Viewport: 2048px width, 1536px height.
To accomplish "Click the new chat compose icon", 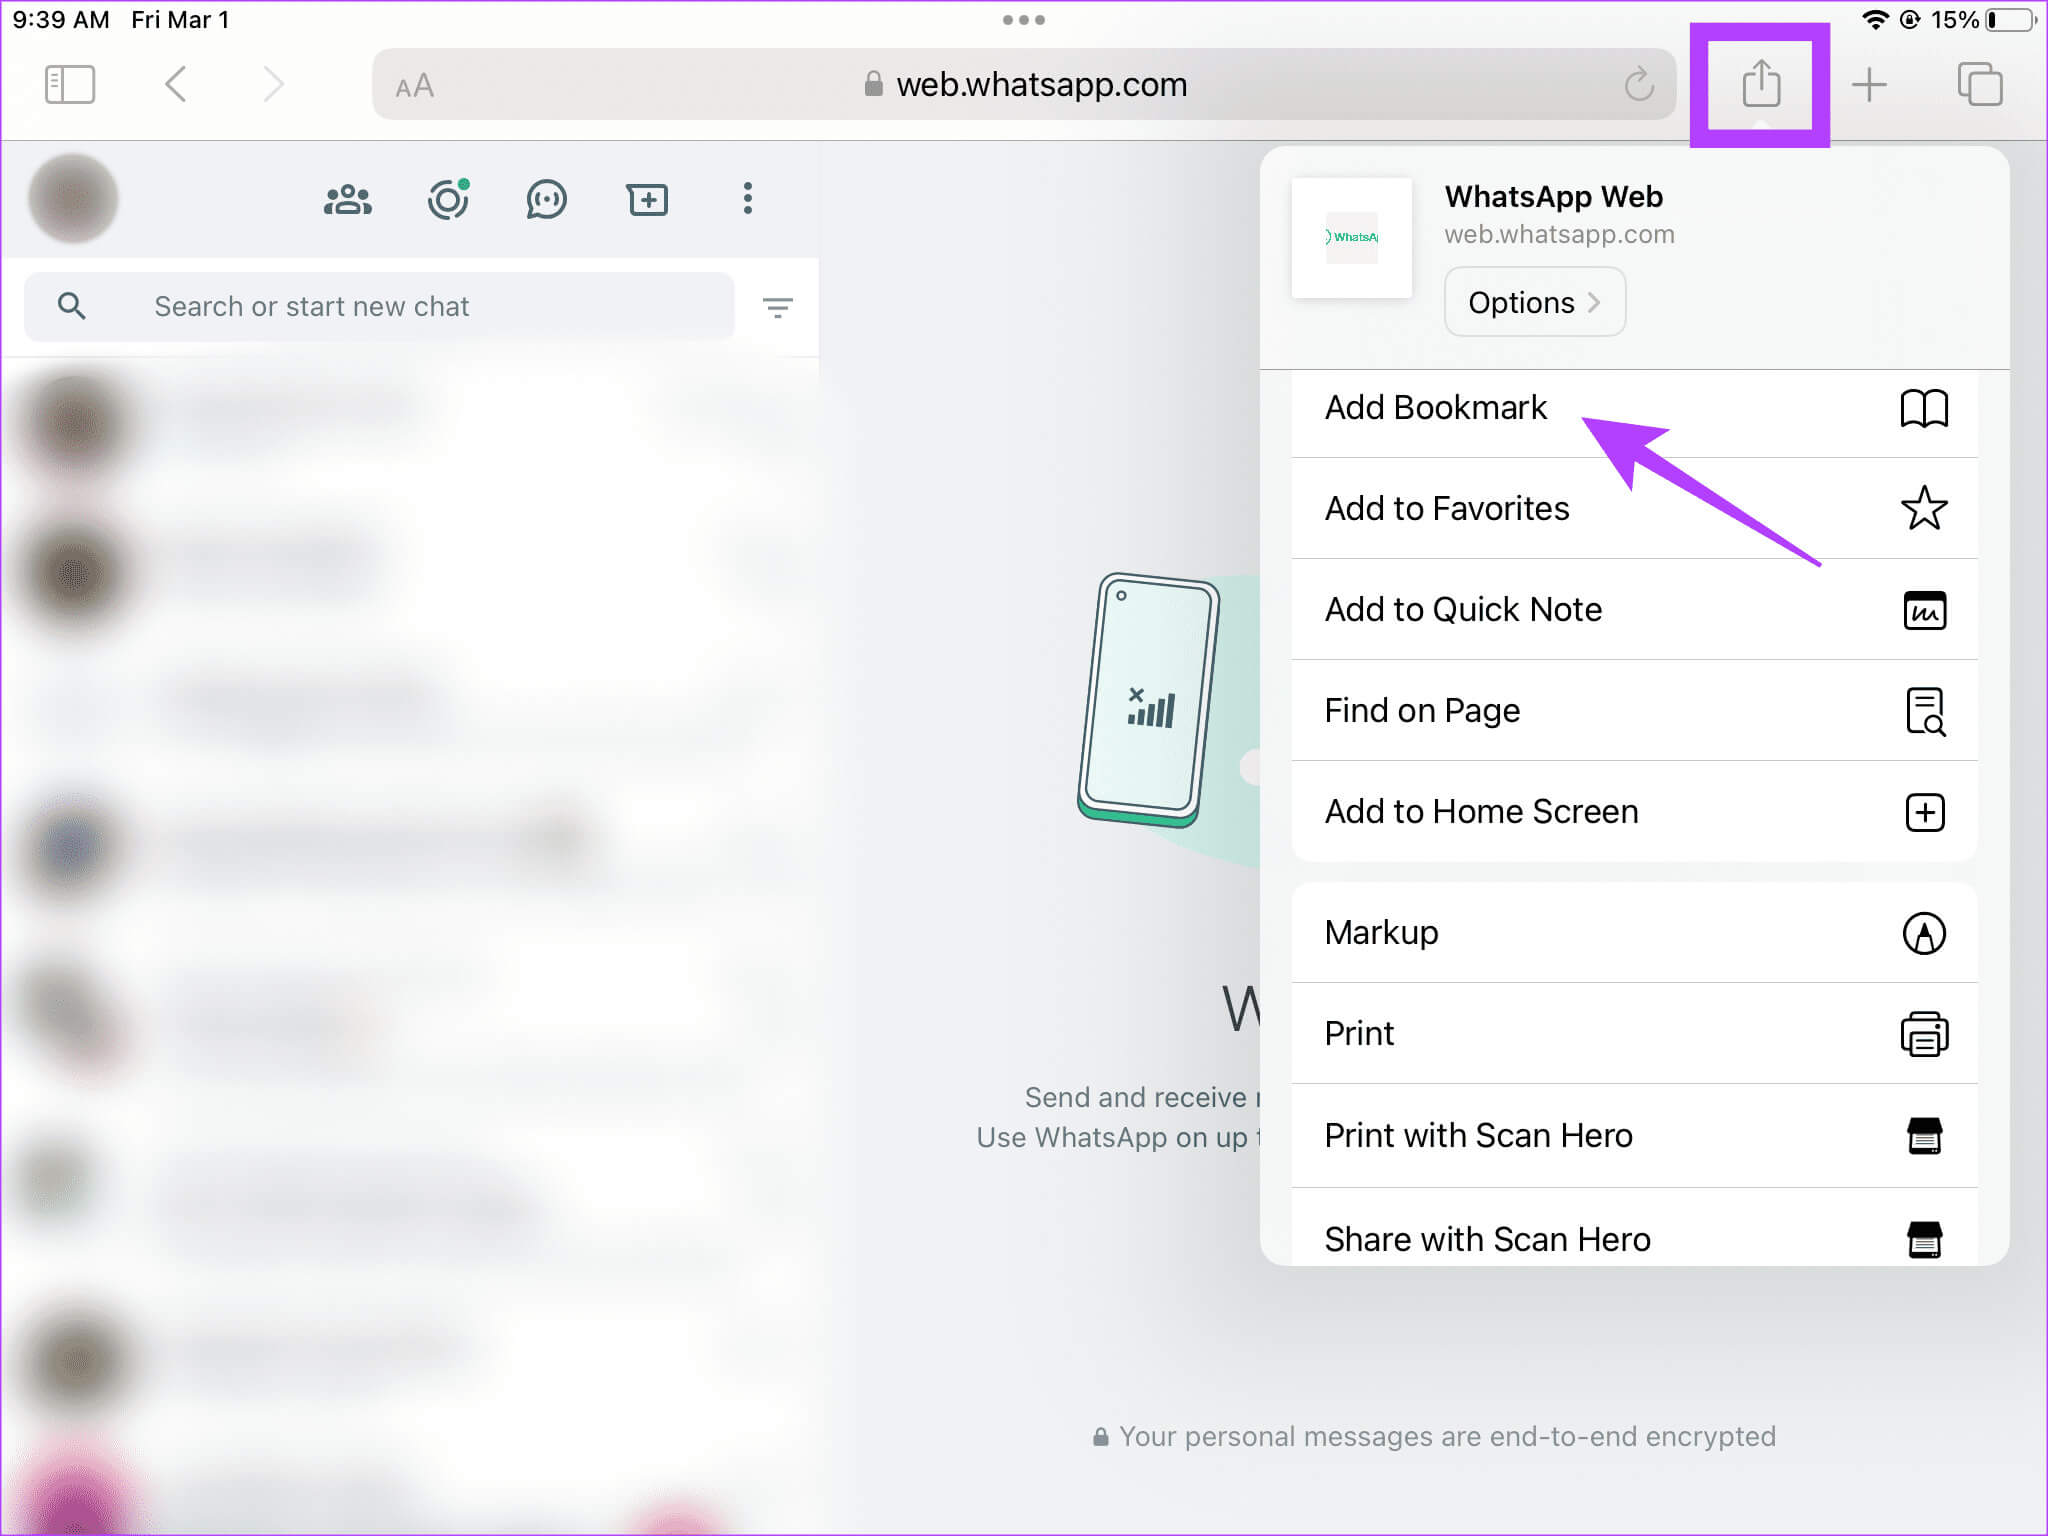I will tap(647, 198).
